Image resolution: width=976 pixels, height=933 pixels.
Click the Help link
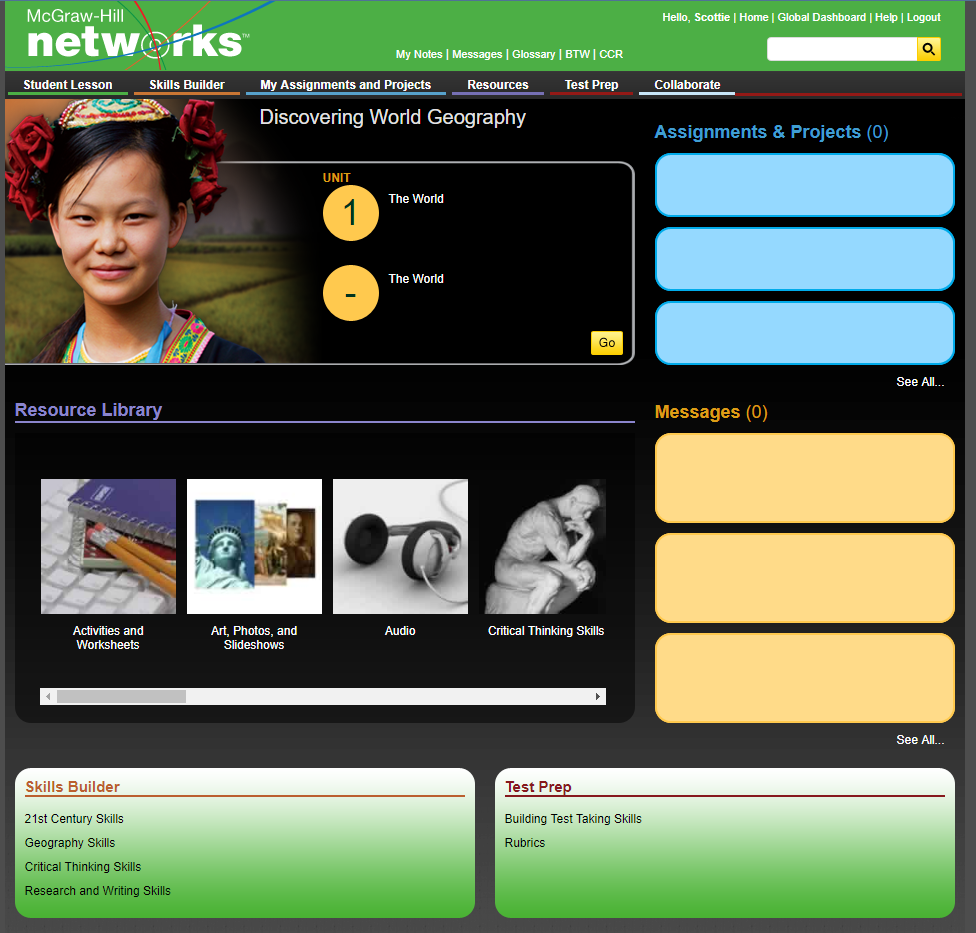pos(886,17)
